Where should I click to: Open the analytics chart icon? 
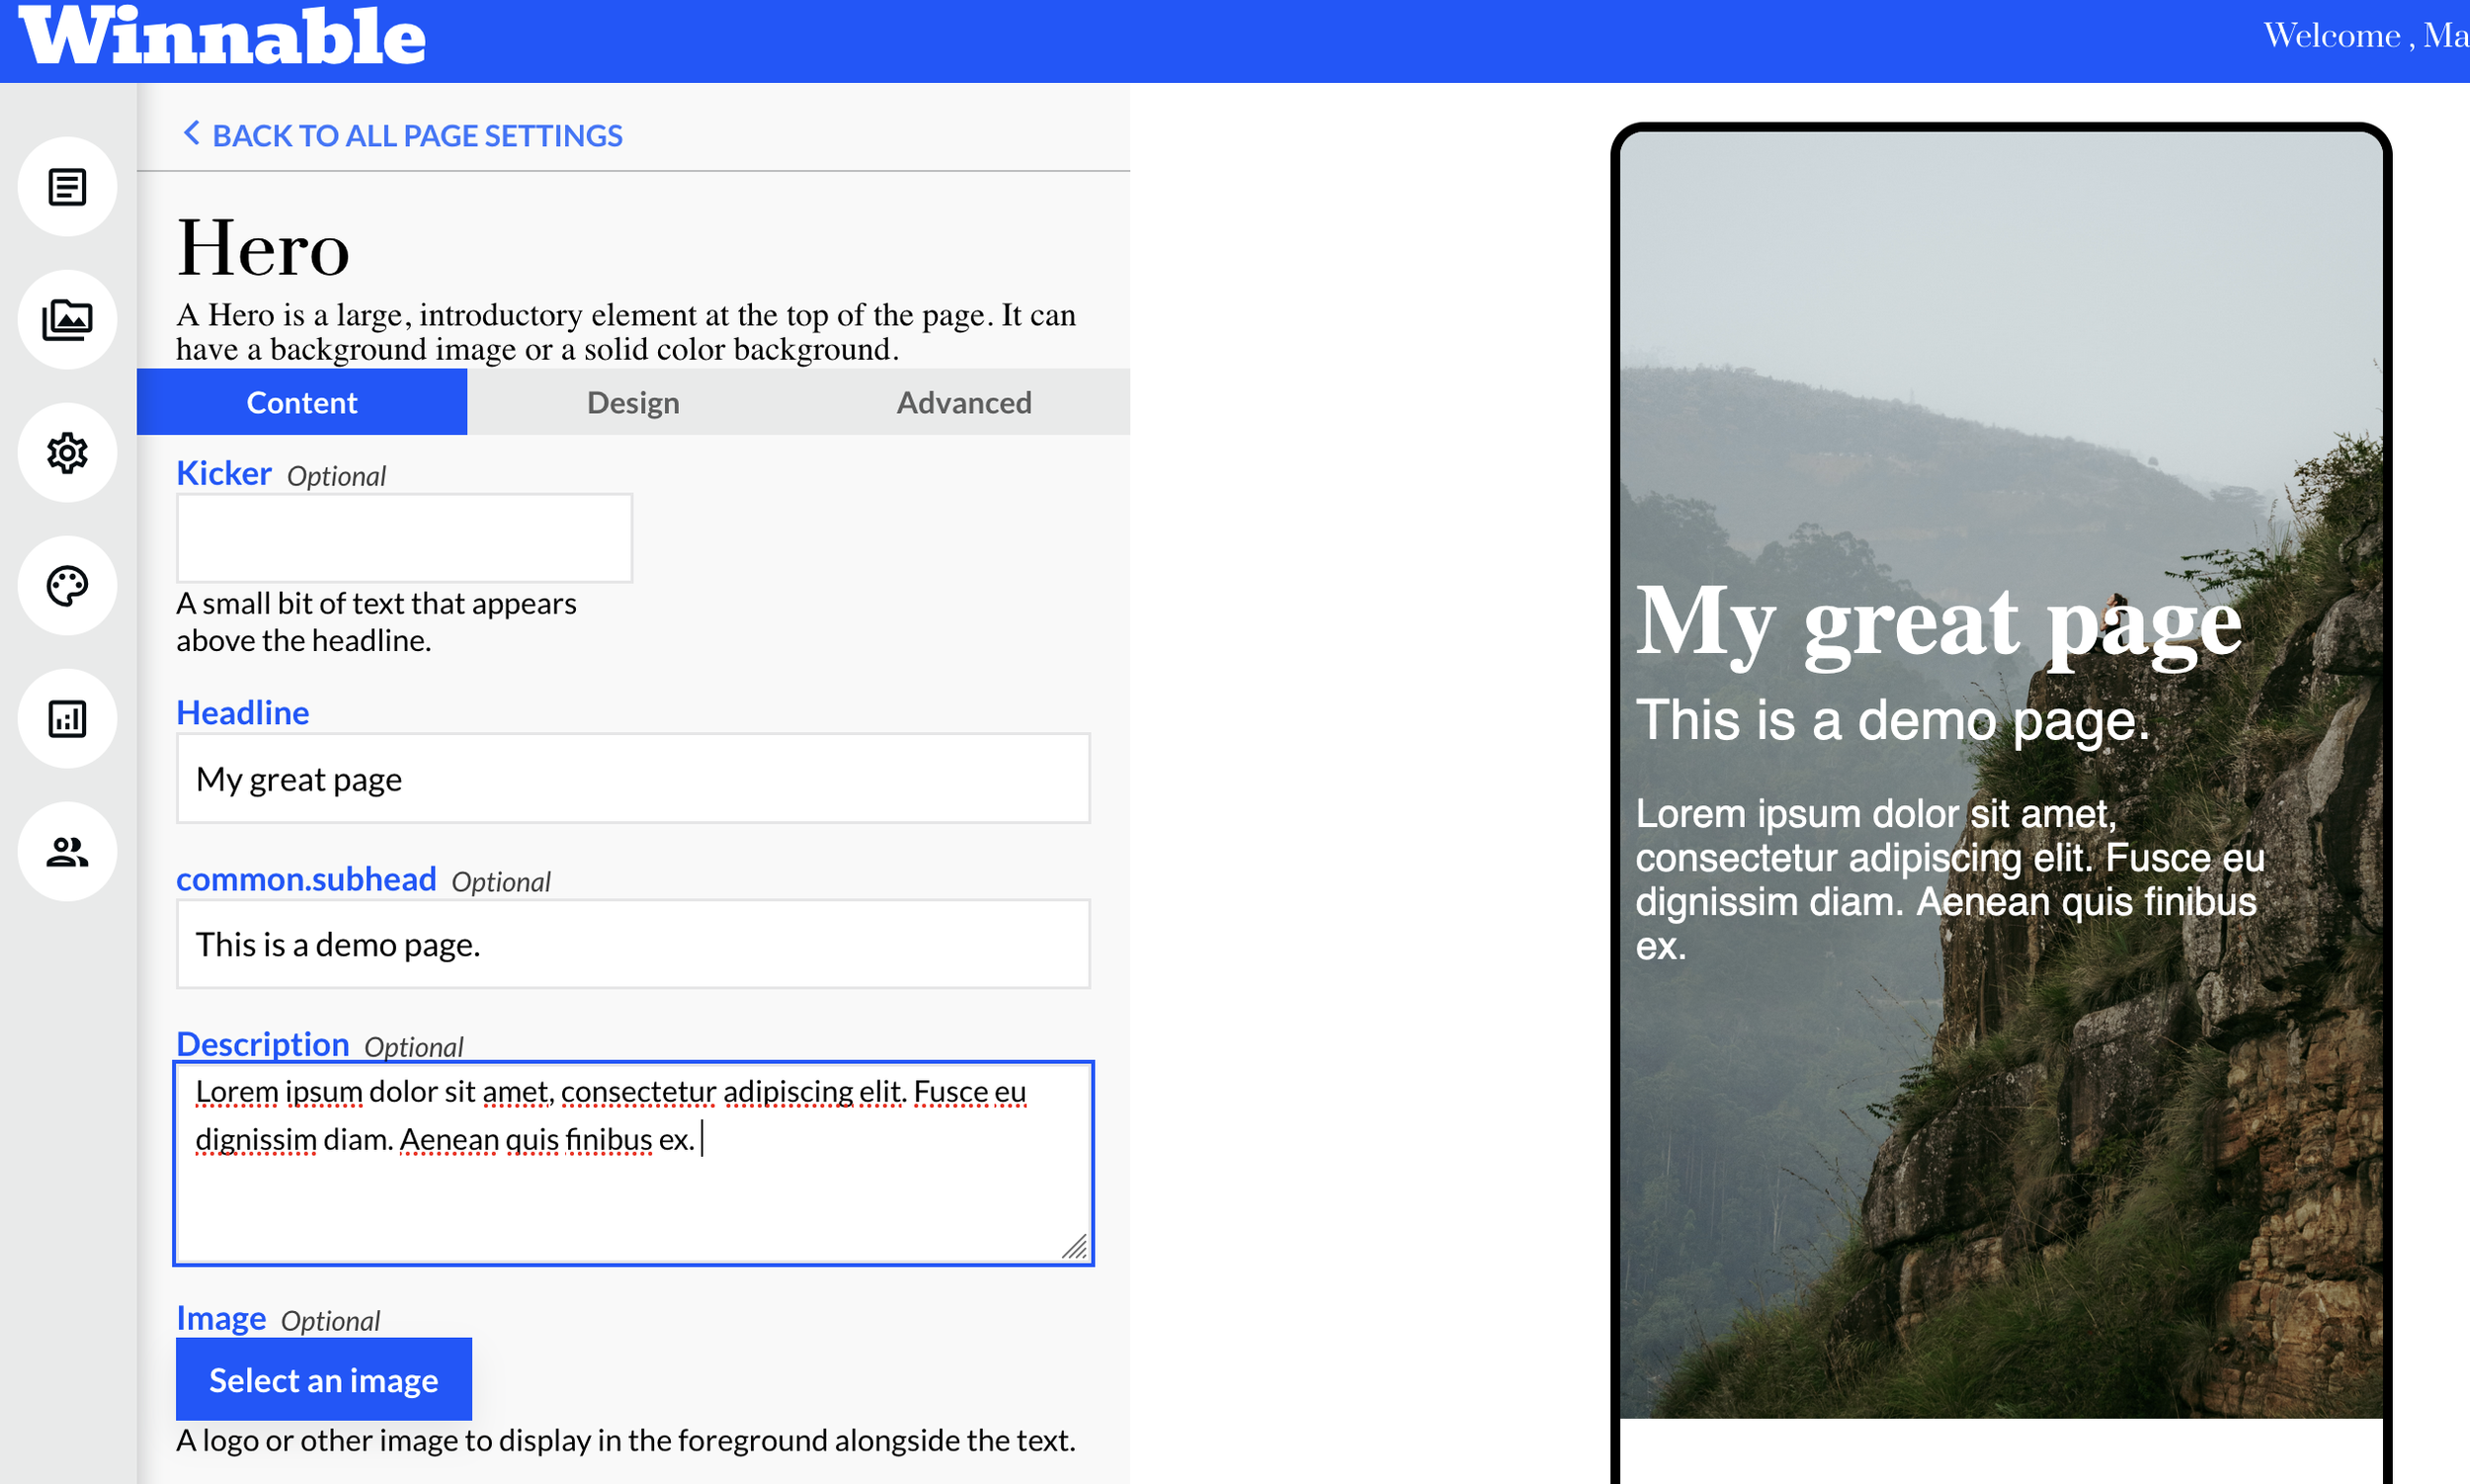click(67, 720)
